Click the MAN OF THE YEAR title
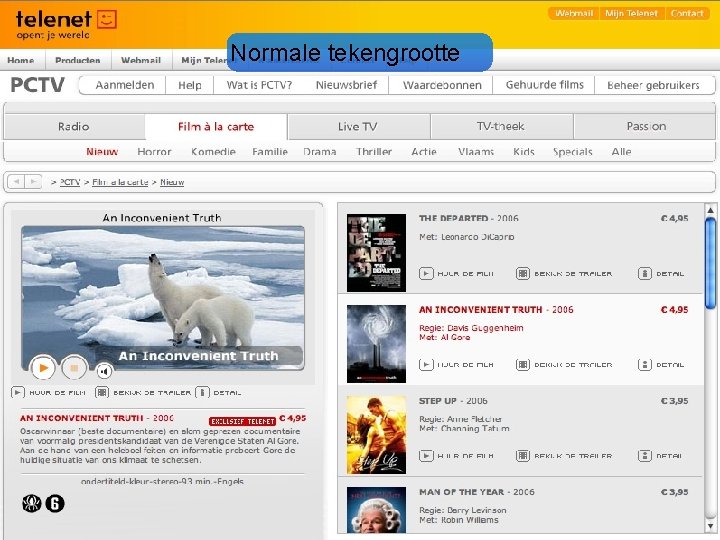 point(461,492)
